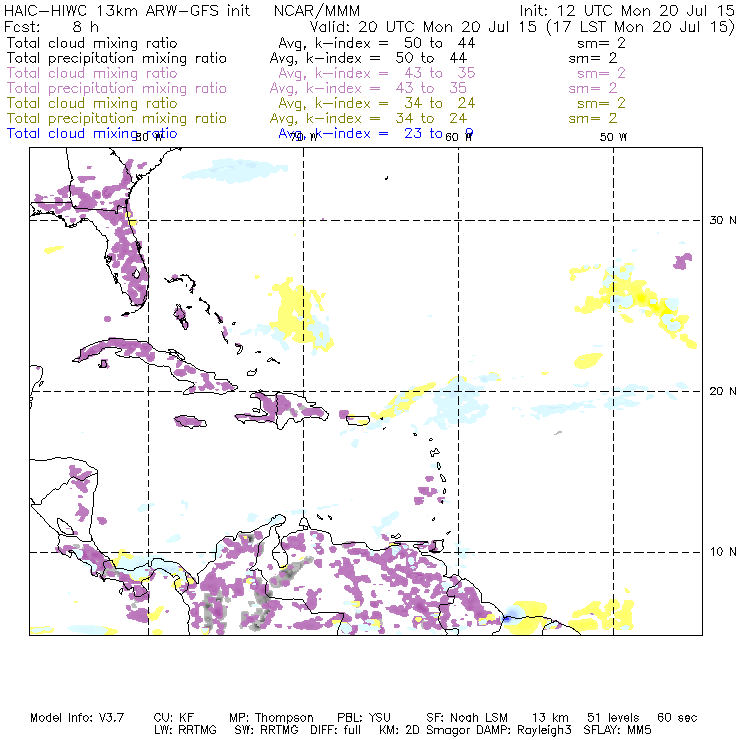Click the "CU: KF" cumulus scheme text

click(x=174, y=718)
